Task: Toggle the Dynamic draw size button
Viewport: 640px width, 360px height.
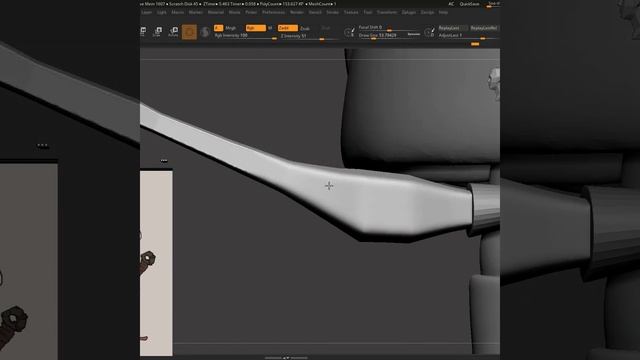Action: 414,34
